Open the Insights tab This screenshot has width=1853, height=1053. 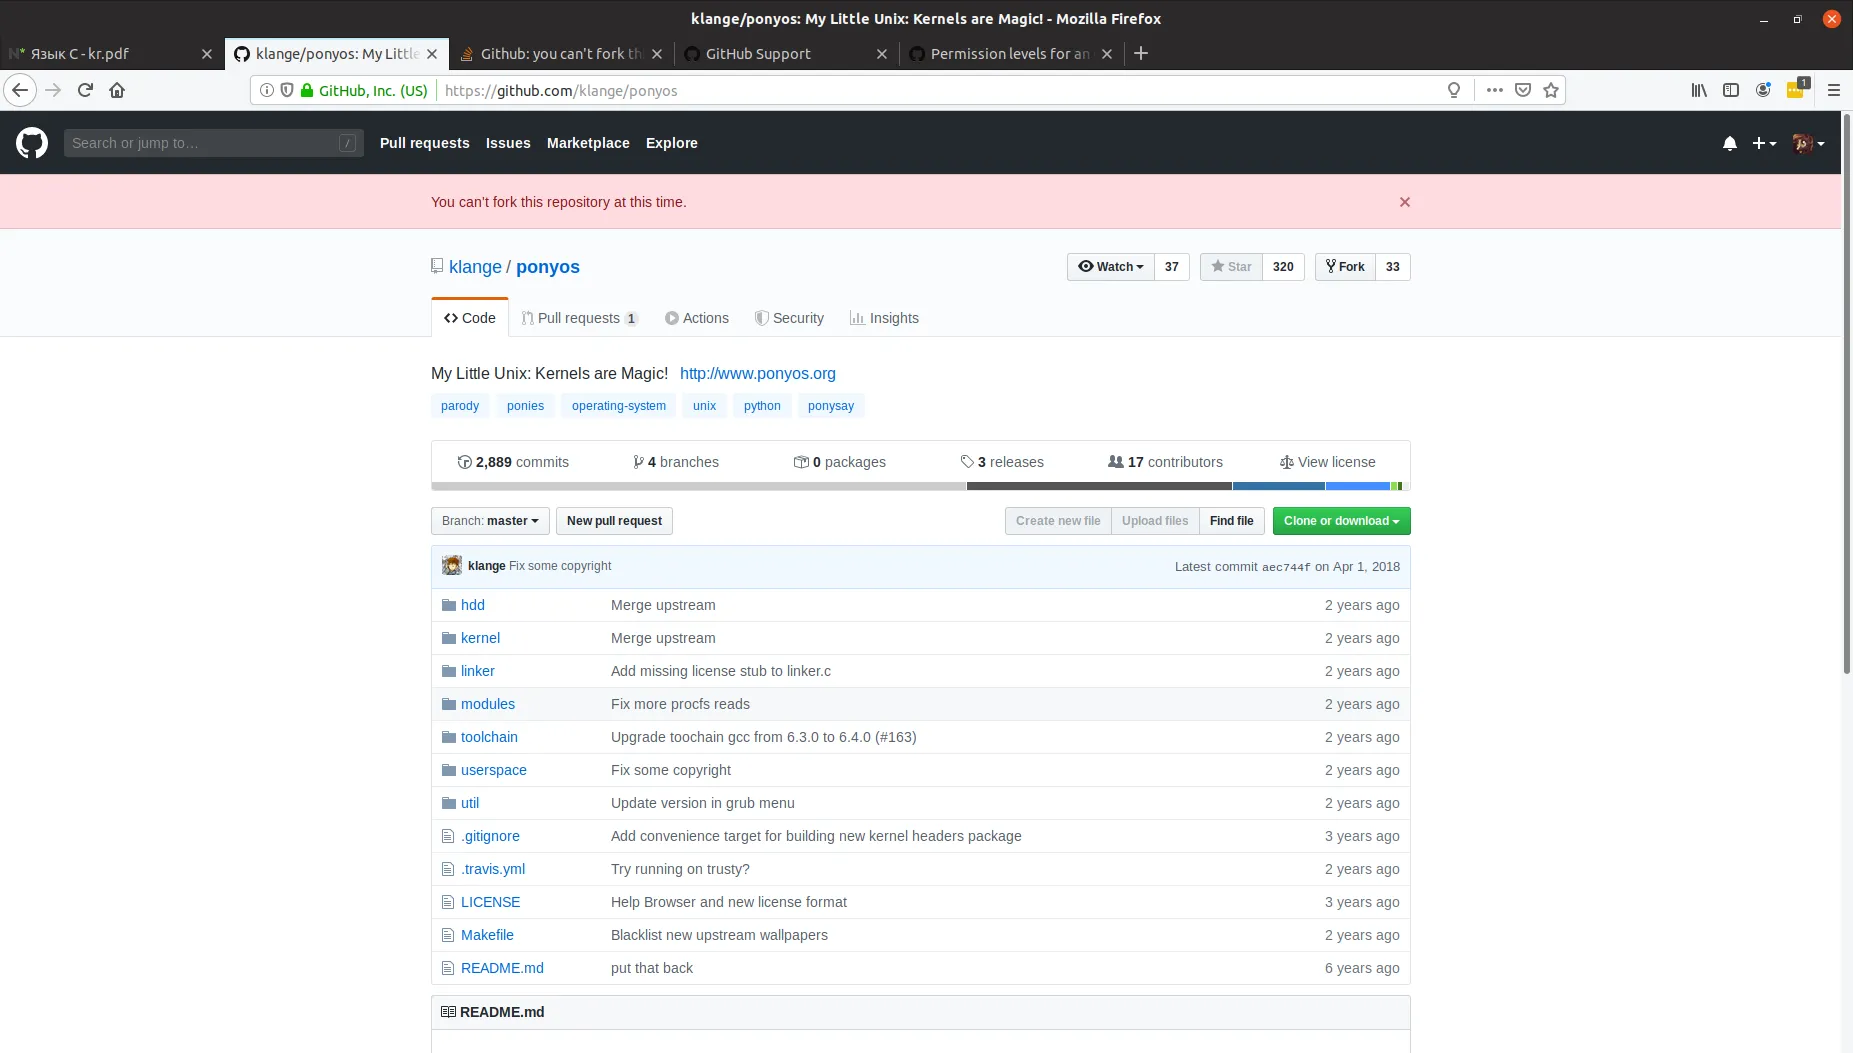pos(884,318)
